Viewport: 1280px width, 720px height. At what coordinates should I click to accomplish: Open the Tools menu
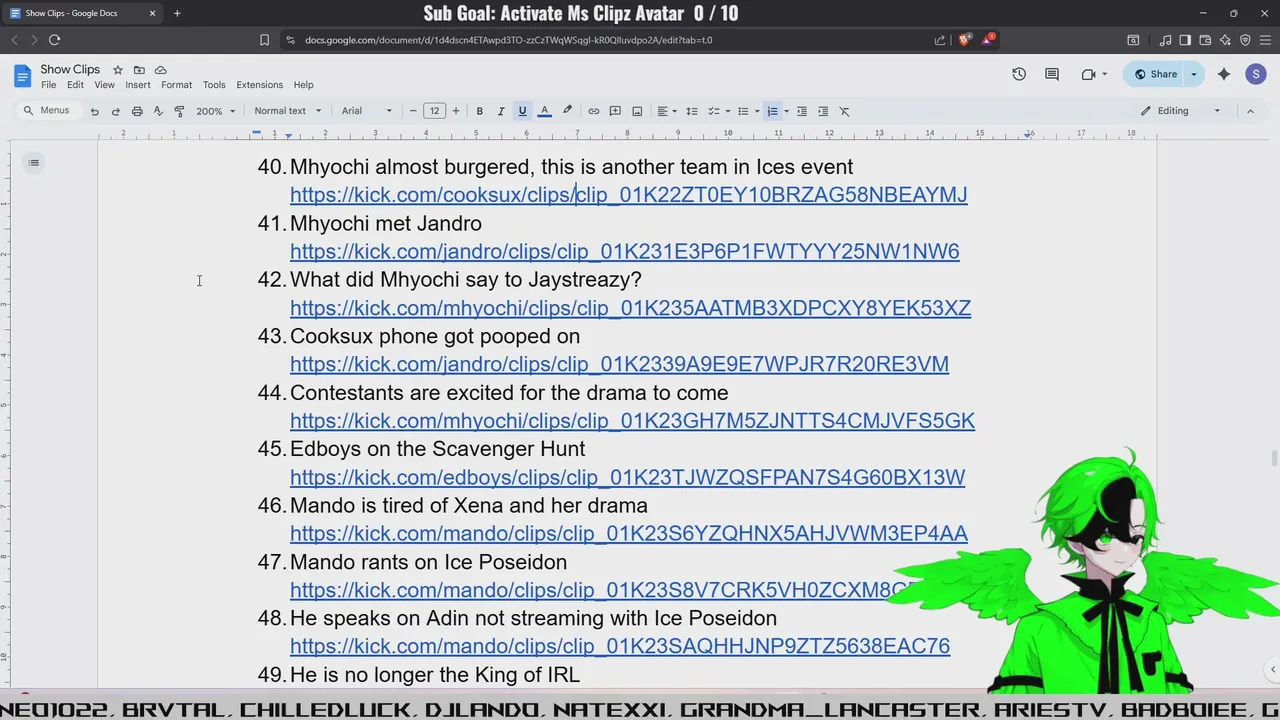(214, 85)
